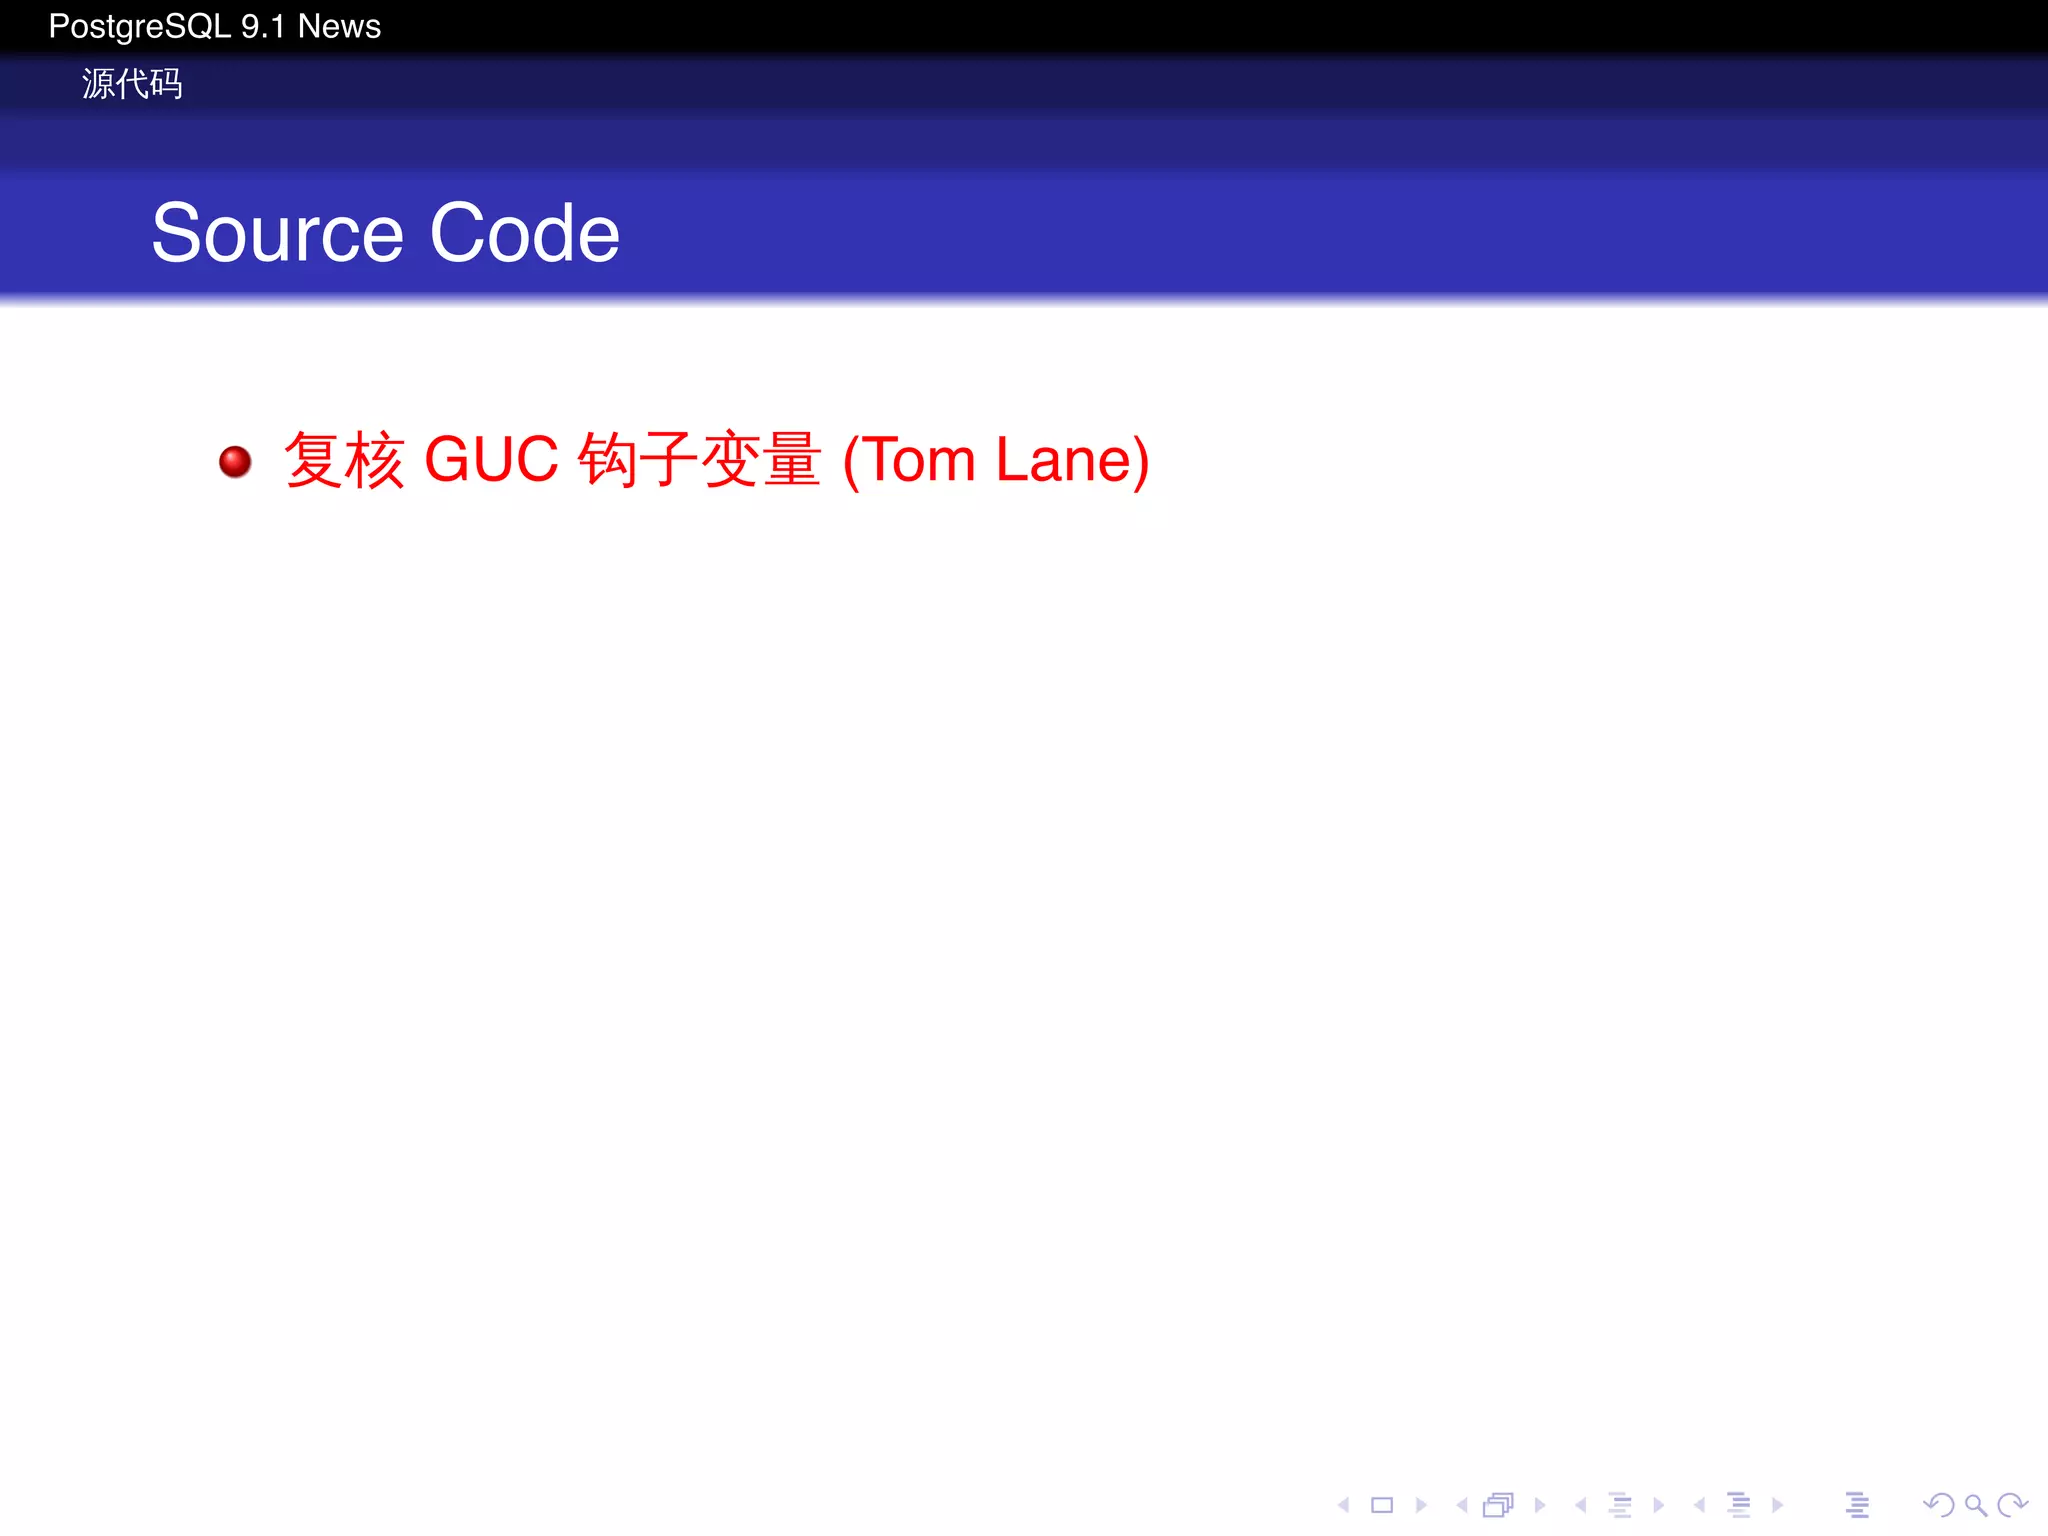Click the text 复核 GUC 钩子变量 (Tom Lane)

[716, 460]
